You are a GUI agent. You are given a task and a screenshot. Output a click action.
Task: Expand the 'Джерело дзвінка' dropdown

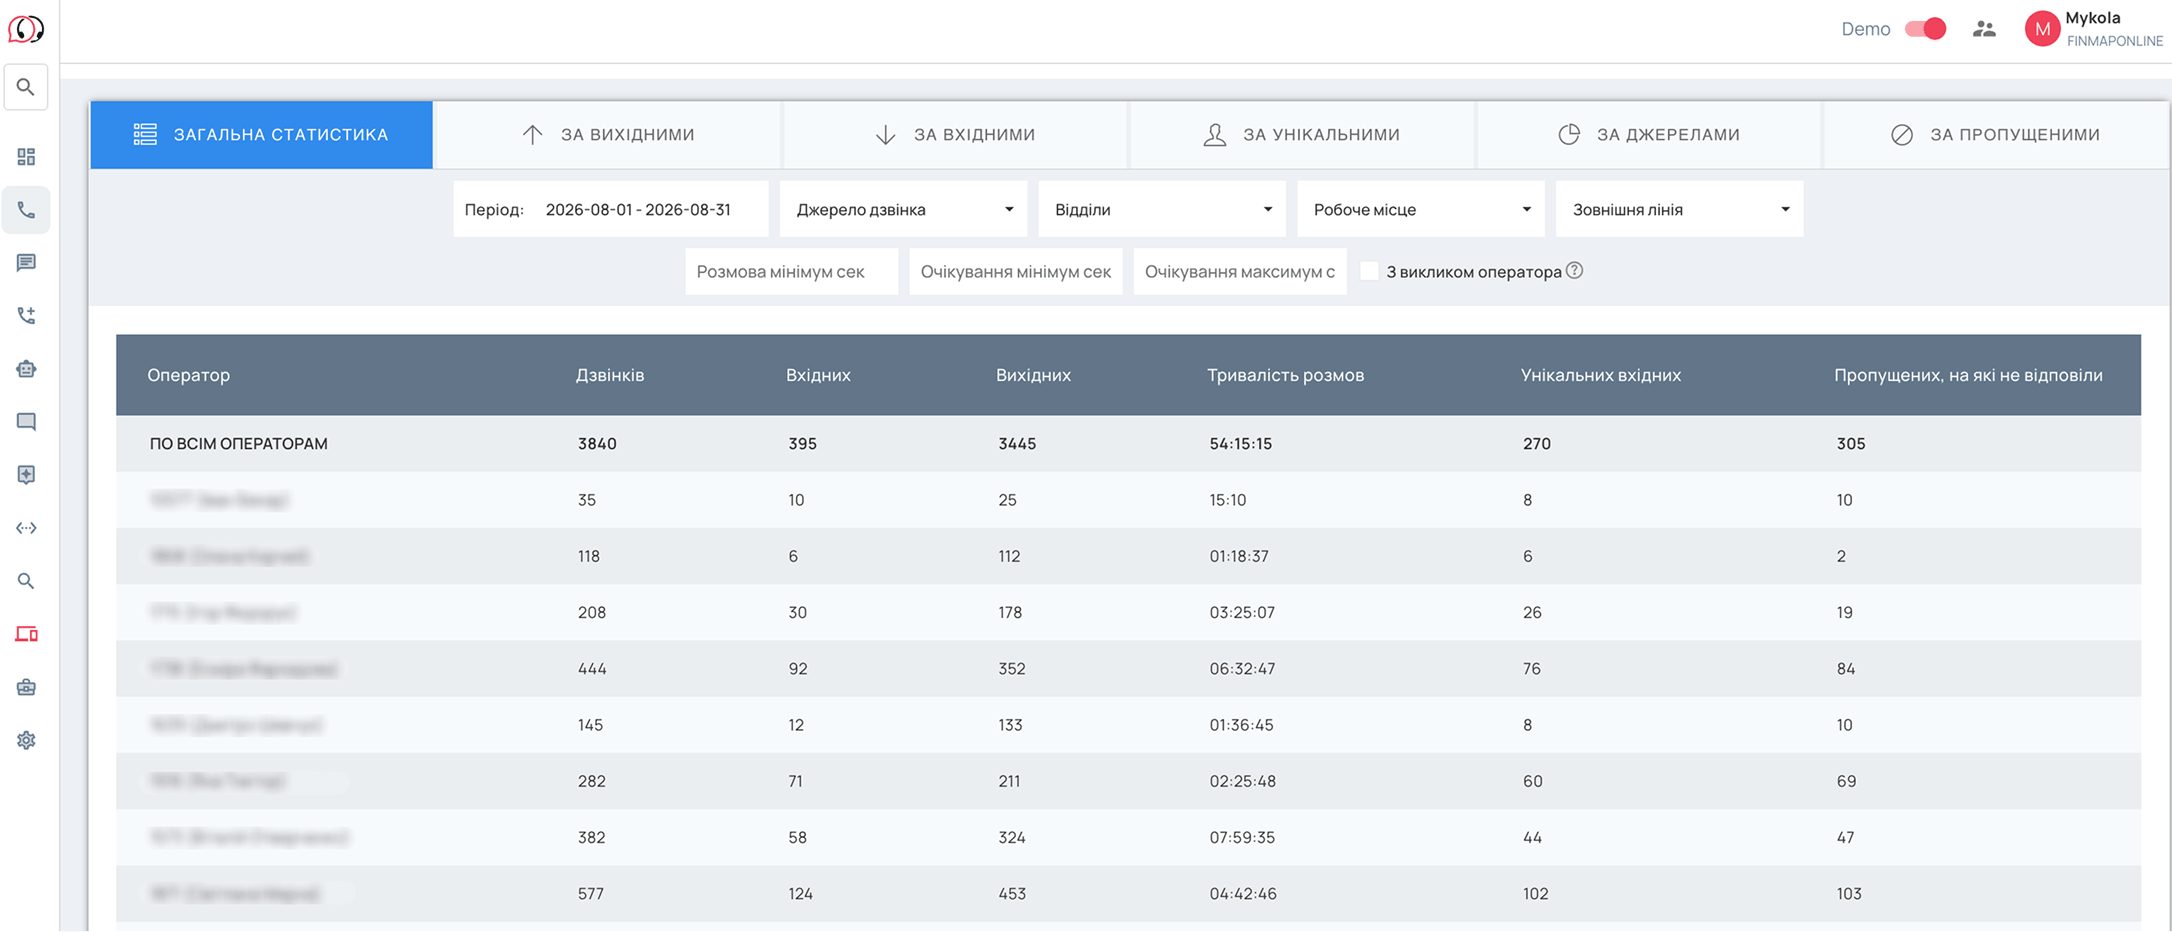[x=903, y=209]
